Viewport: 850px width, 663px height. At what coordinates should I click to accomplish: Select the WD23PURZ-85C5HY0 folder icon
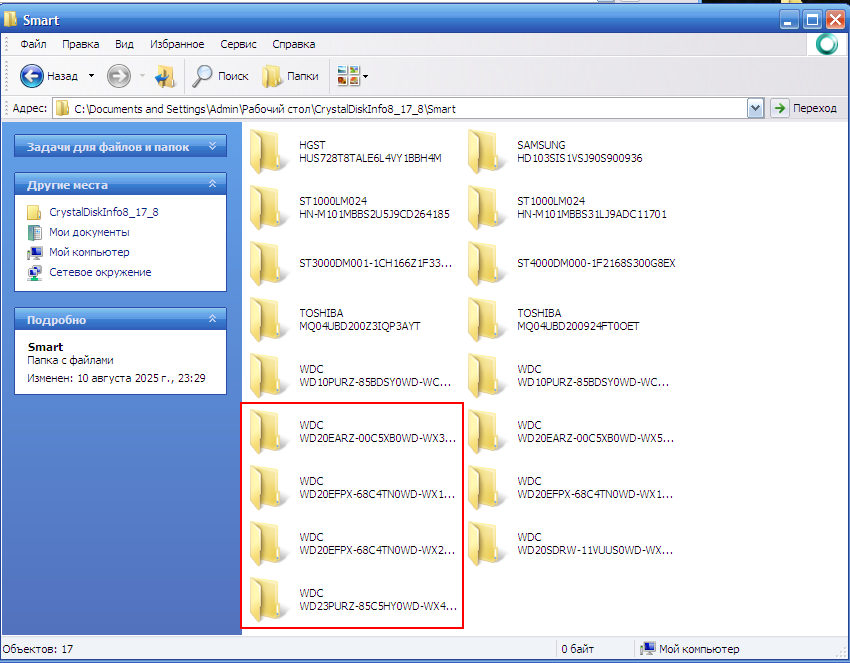(x=267, y=600)
